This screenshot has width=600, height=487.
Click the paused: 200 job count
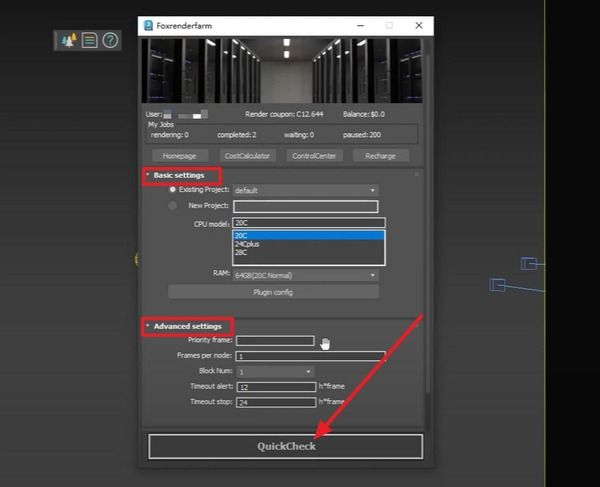pyautogui.click(x=362, y=135)
